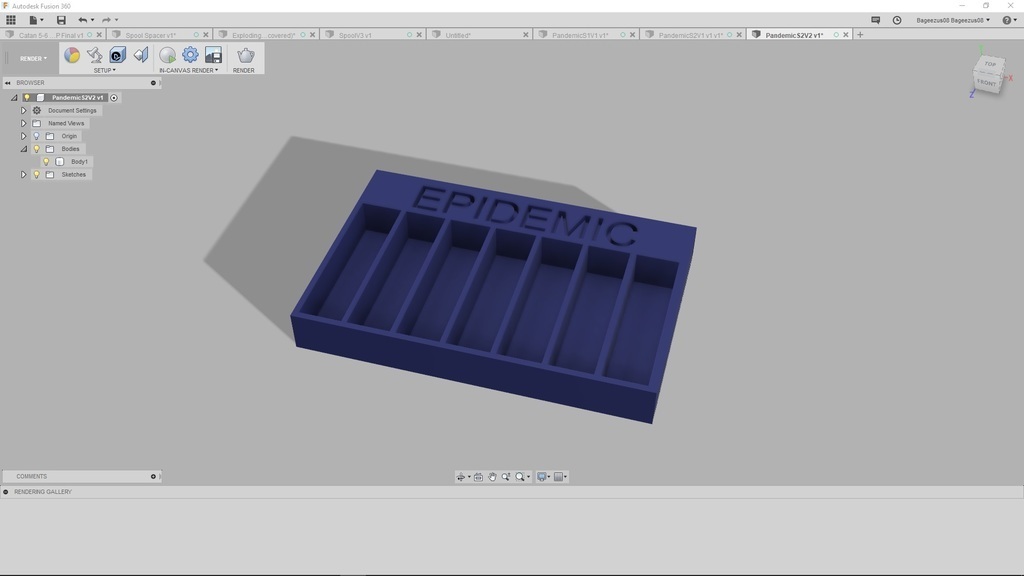Redo the last action
Viewport: 1024px width, 576px height.
[x=106, y=20]
